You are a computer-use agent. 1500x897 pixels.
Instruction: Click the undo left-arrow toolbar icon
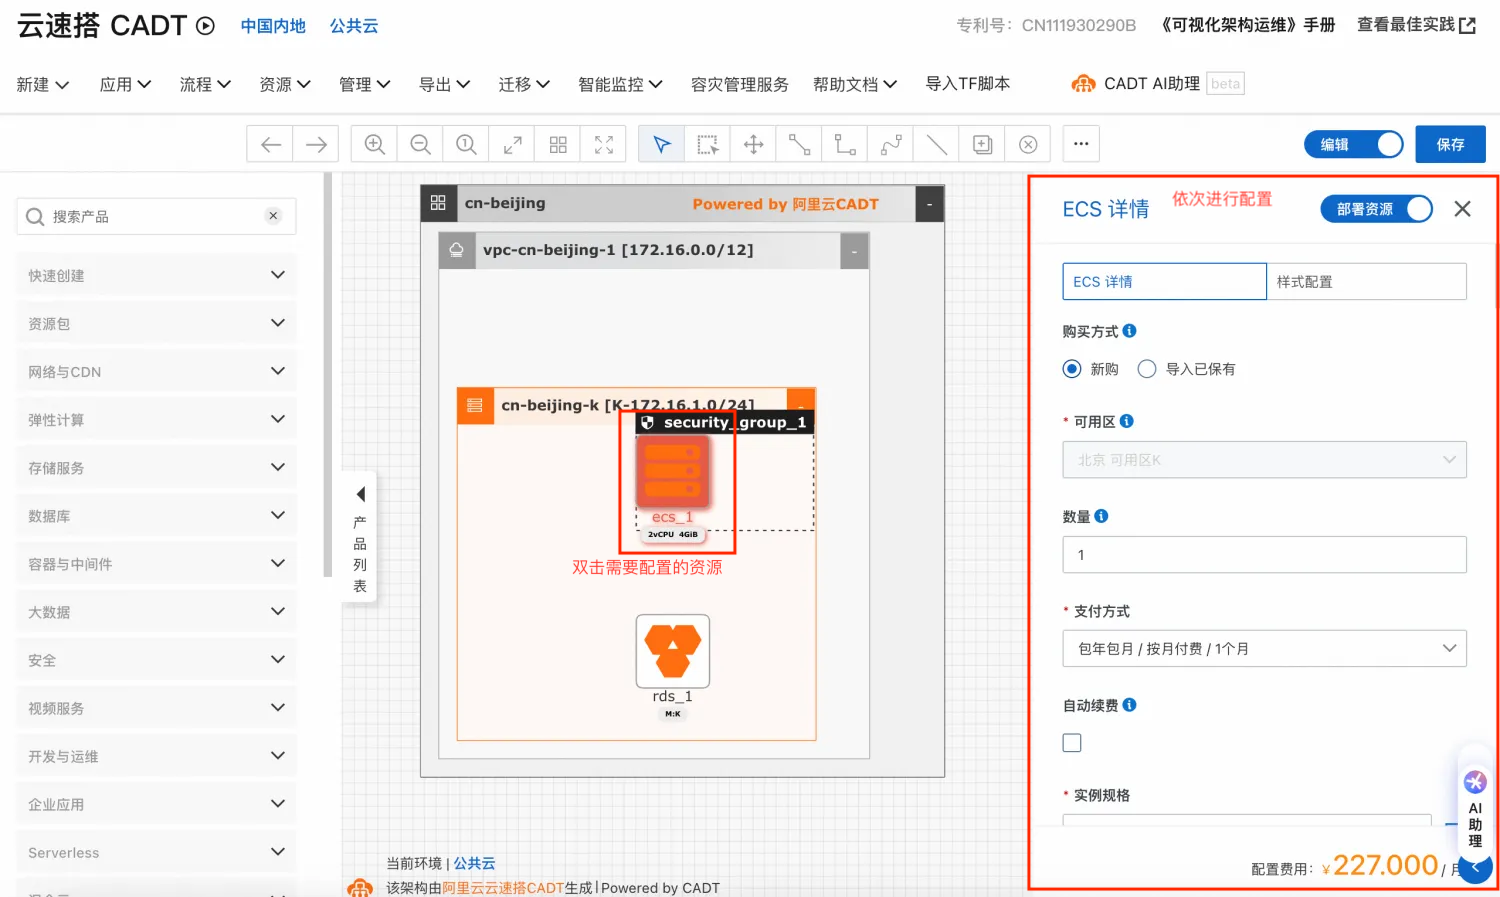coord(270,145)
